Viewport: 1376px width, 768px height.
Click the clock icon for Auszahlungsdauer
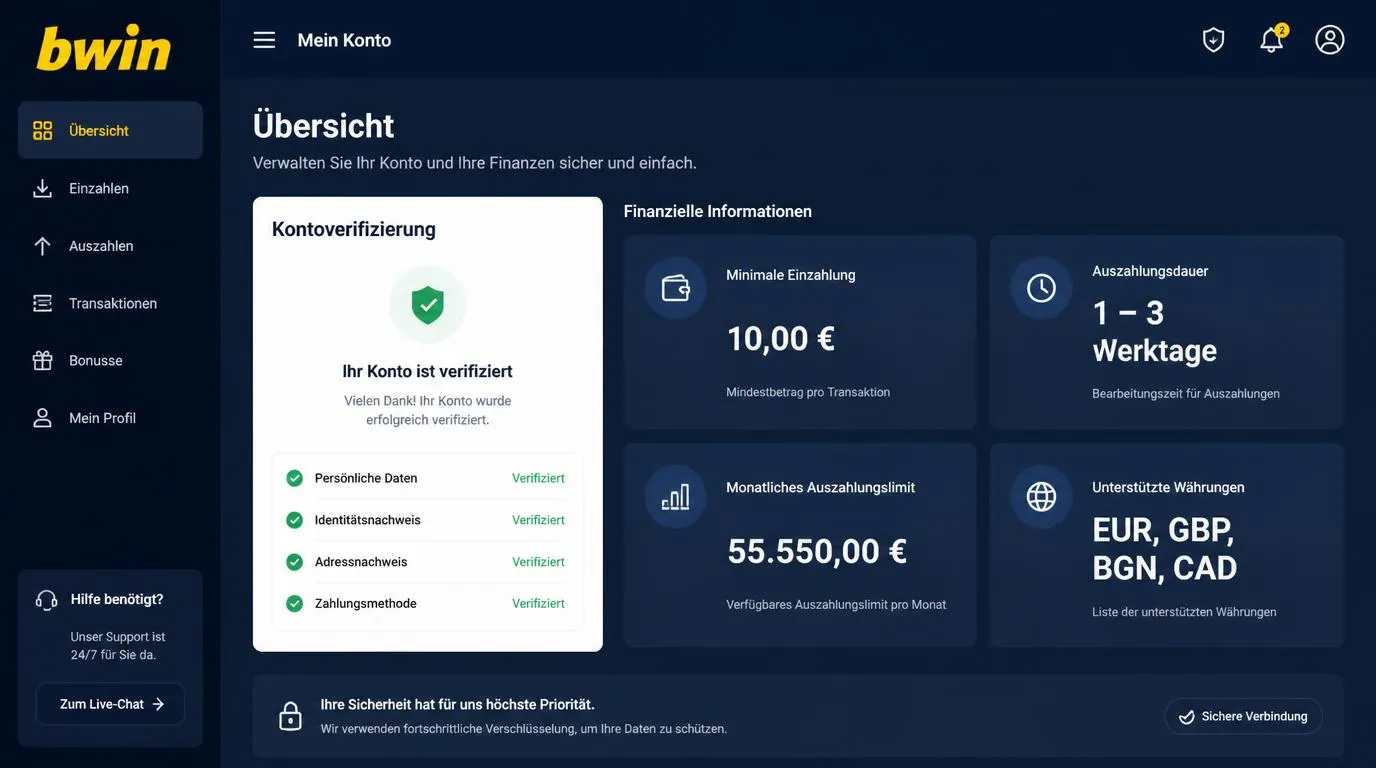click(1041, 288)
